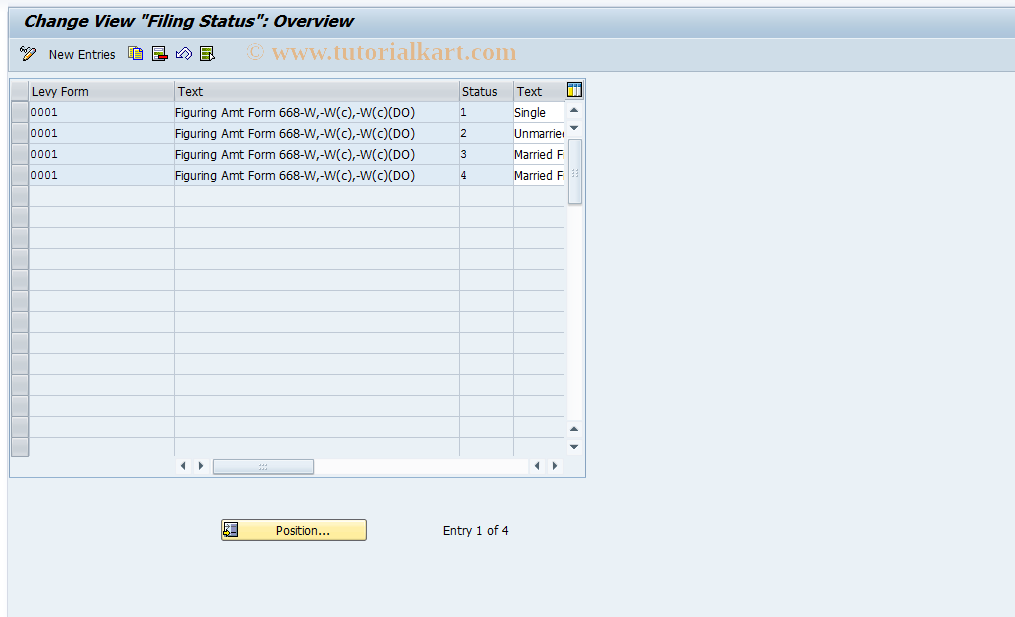Click the horizontal scrollbar thumb

(263, 466)
